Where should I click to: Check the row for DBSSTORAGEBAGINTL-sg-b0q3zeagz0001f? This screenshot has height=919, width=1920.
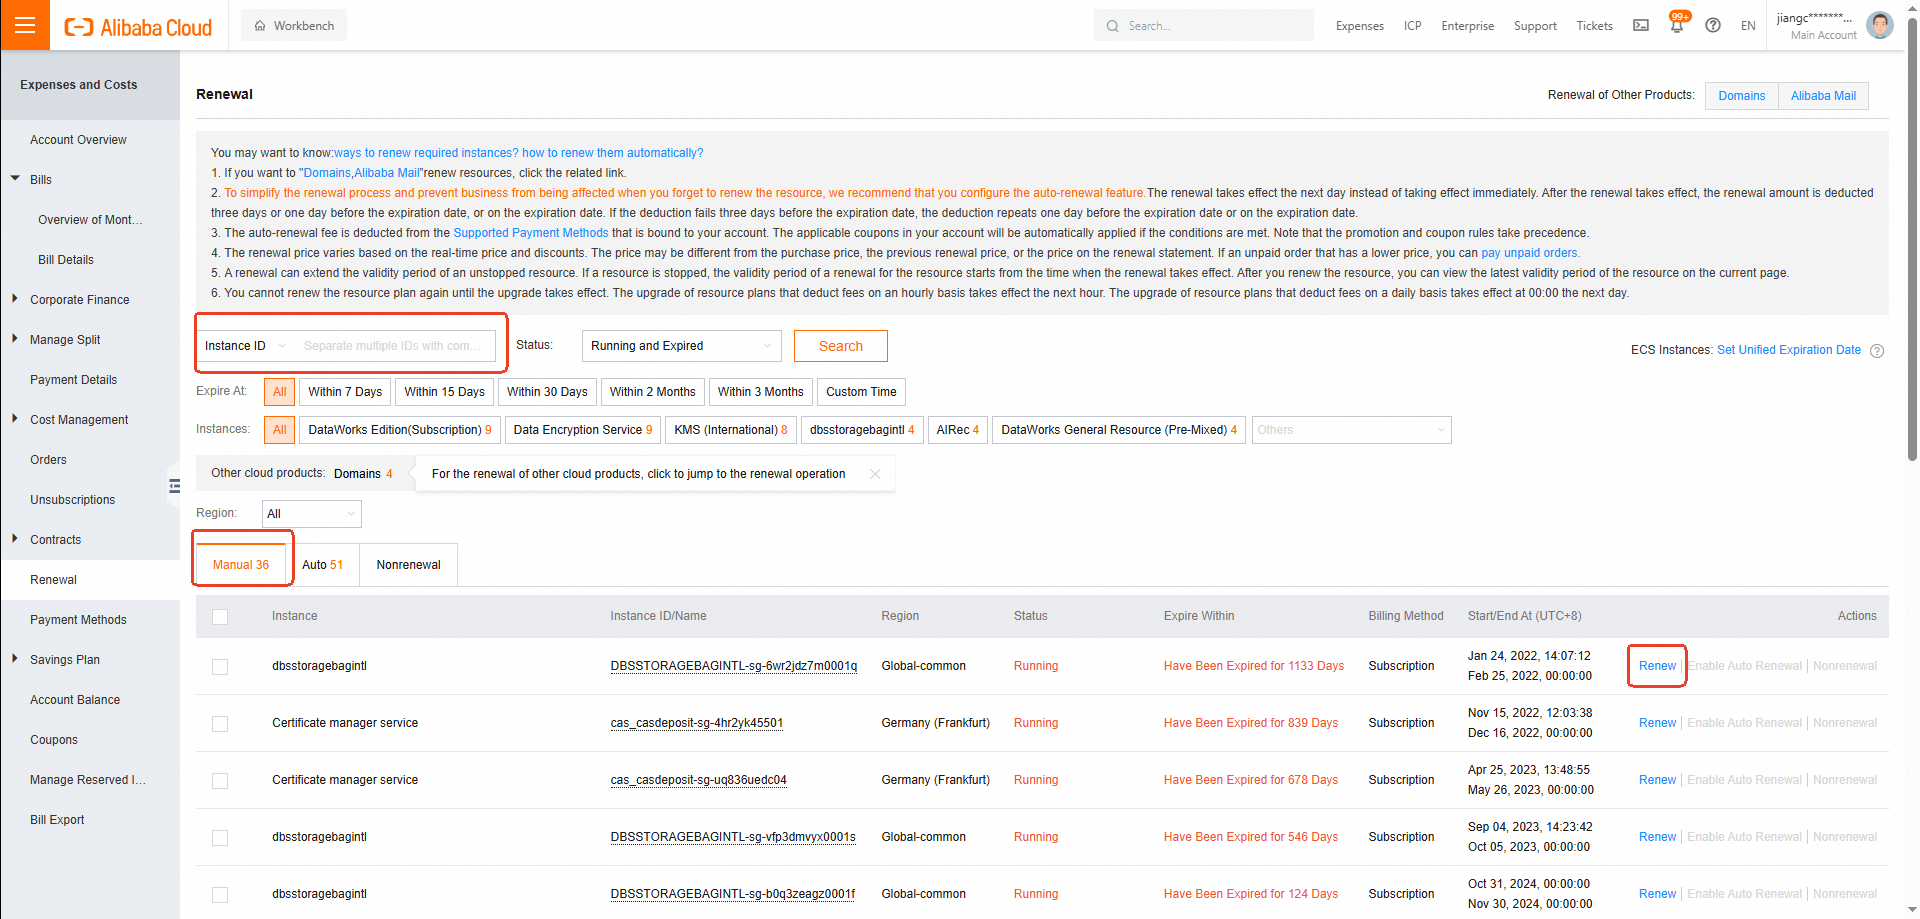click(220, 895)
